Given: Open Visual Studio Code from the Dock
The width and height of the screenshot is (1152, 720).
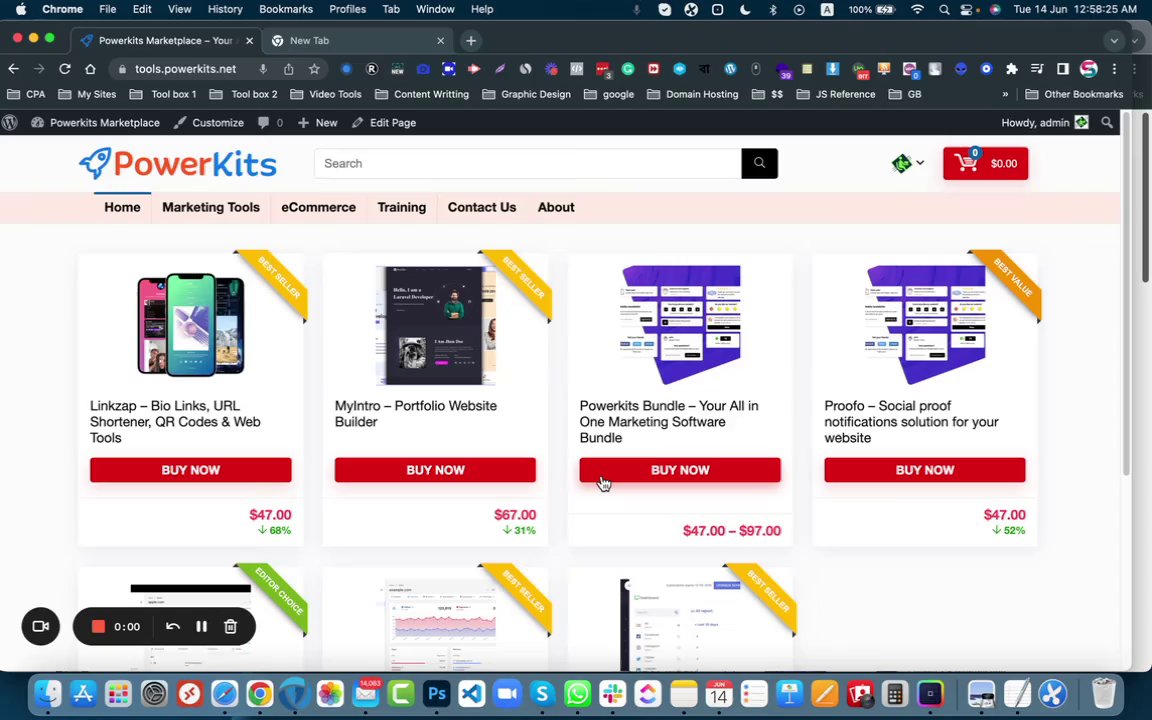Looking at the screenshot, I should coord(472,694).
